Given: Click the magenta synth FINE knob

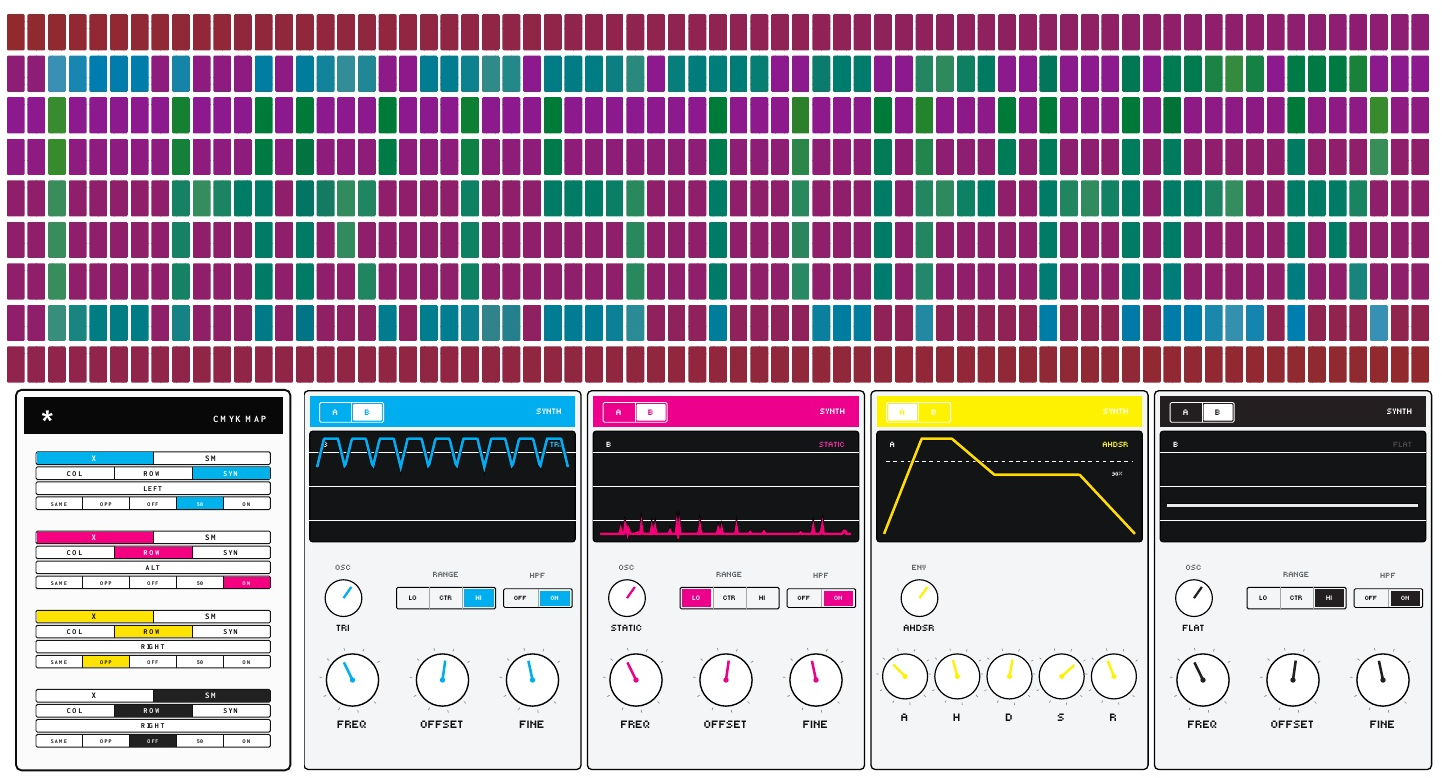Looking at the screenshot, I should click(816, 680).
